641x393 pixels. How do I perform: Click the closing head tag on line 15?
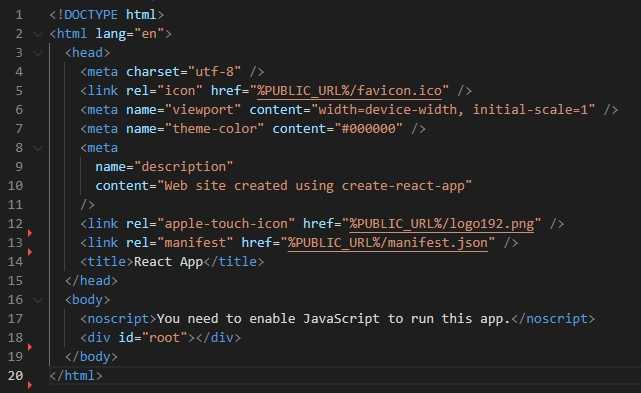pos(92,281)
